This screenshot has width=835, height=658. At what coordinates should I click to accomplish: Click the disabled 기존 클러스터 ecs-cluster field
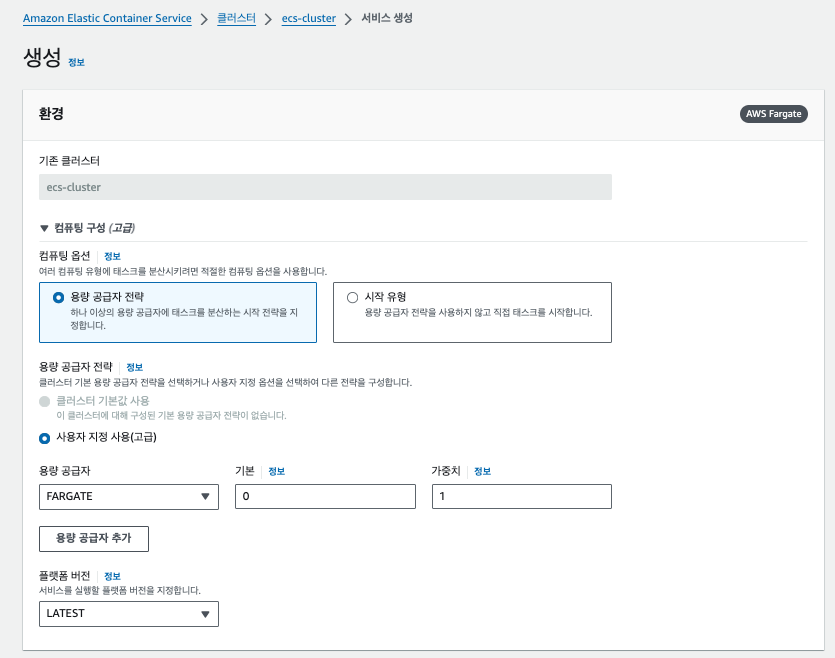pos(325,187)
